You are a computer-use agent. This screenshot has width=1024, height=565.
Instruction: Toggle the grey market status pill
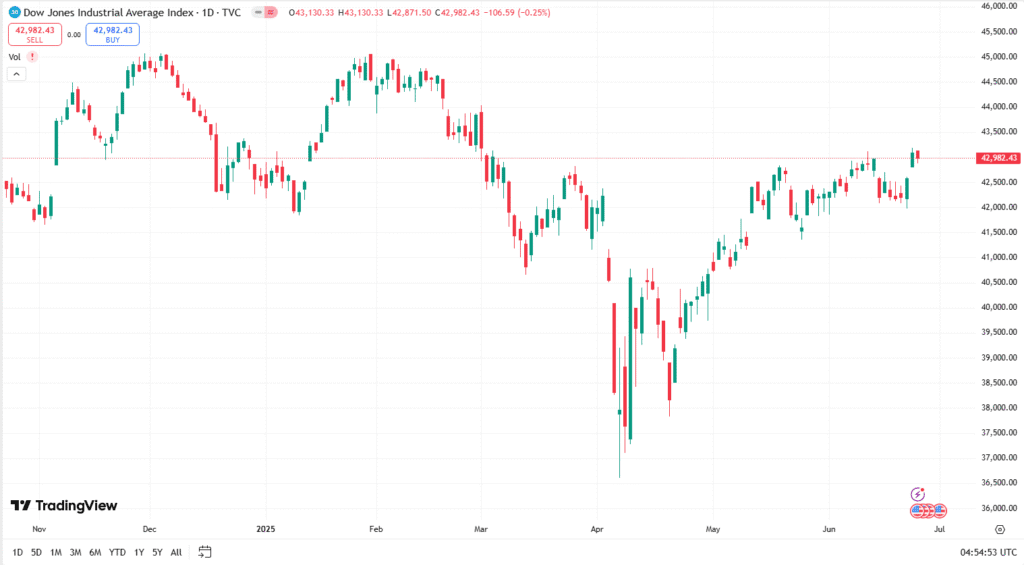pos(259,12)
